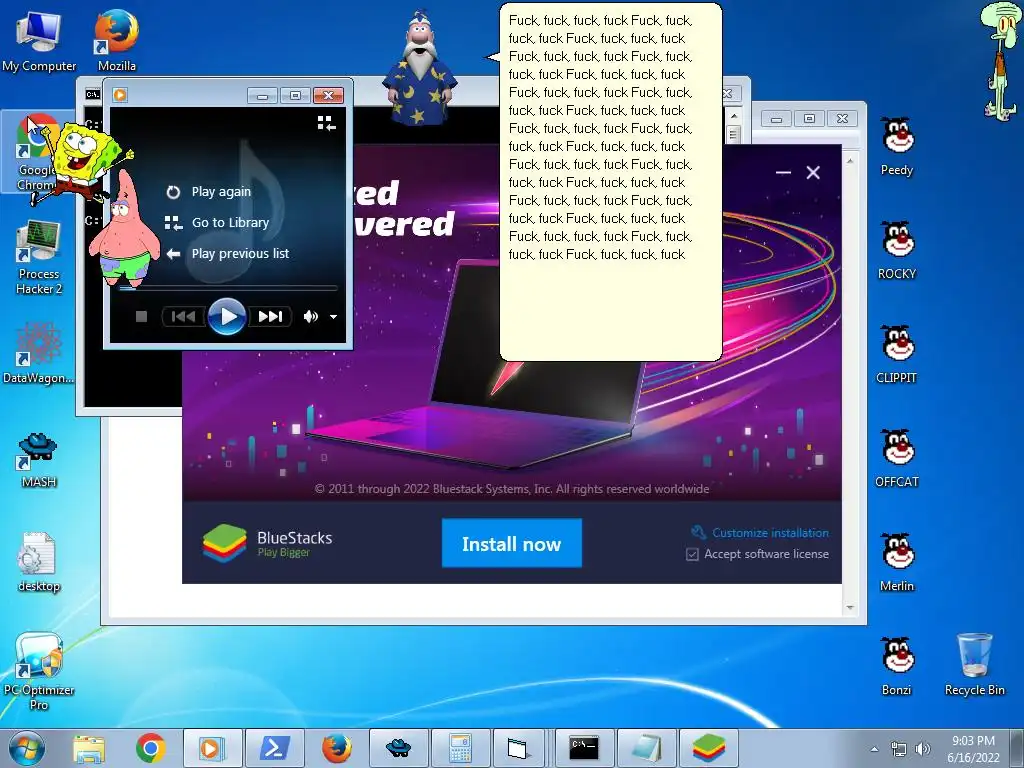The height and width of the screenshot is (768, 1024).
Task: Open the Mozilla Firefox desktop shortcut
Action: (116, 40)
